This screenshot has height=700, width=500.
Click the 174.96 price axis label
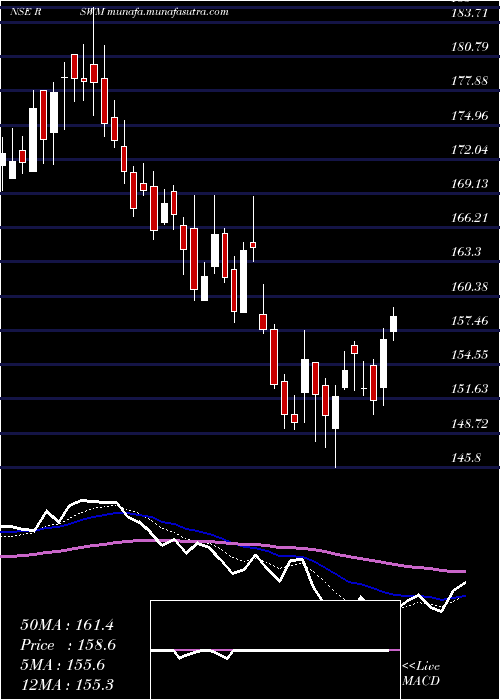pos(468,116)
